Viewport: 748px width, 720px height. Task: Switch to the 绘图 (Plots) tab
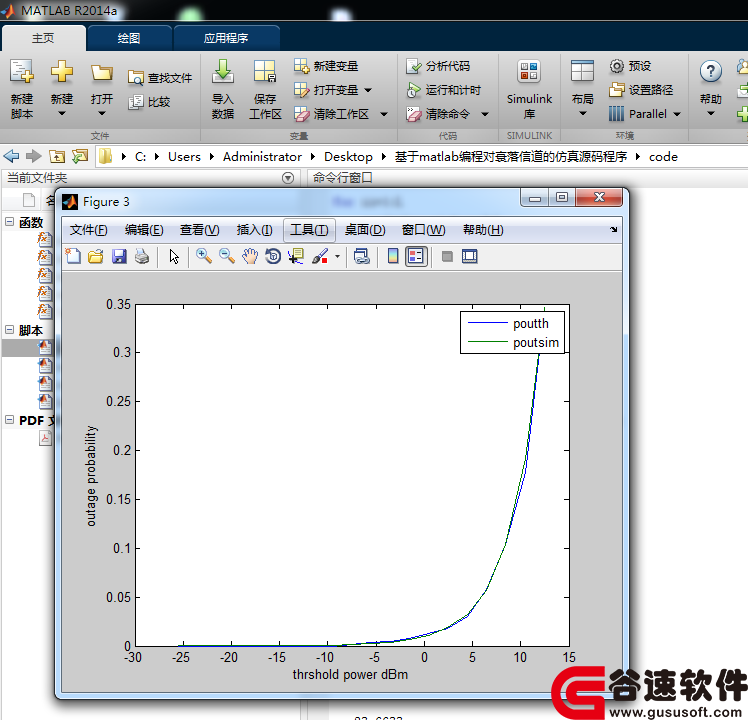tap(129, 38)
